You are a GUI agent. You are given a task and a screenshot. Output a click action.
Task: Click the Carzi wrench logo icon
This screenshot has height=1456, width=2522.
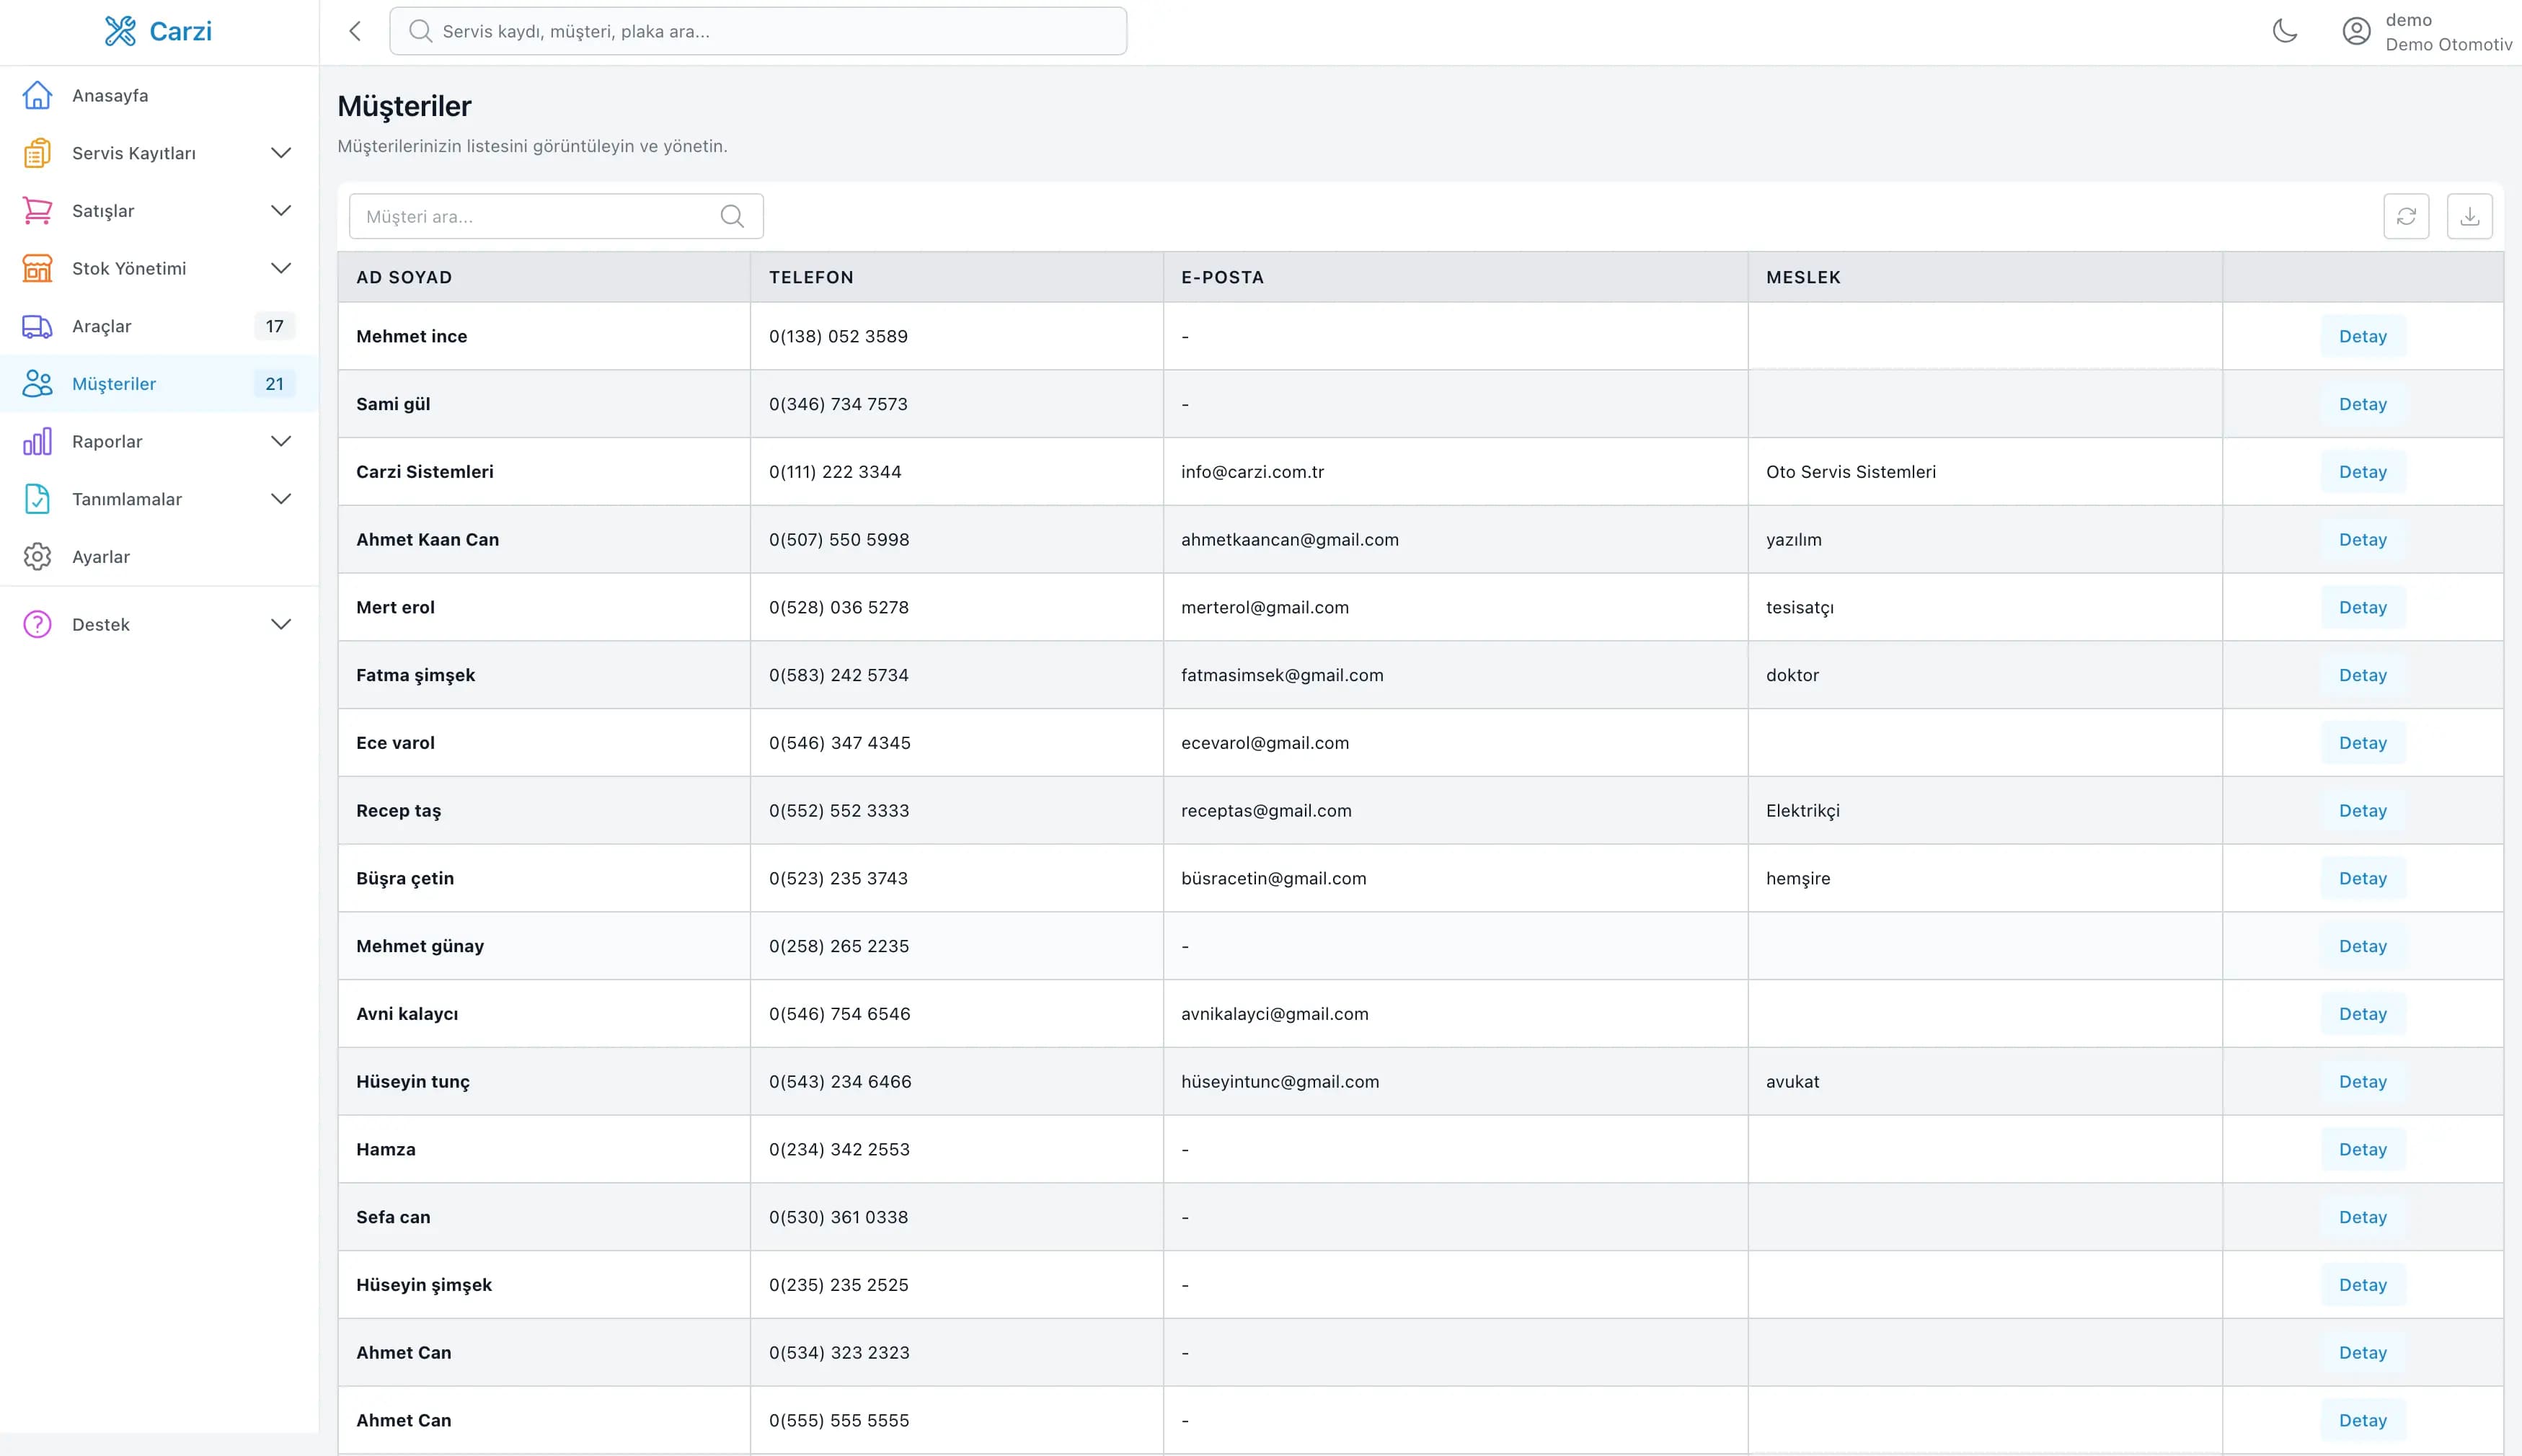point(120,31)
